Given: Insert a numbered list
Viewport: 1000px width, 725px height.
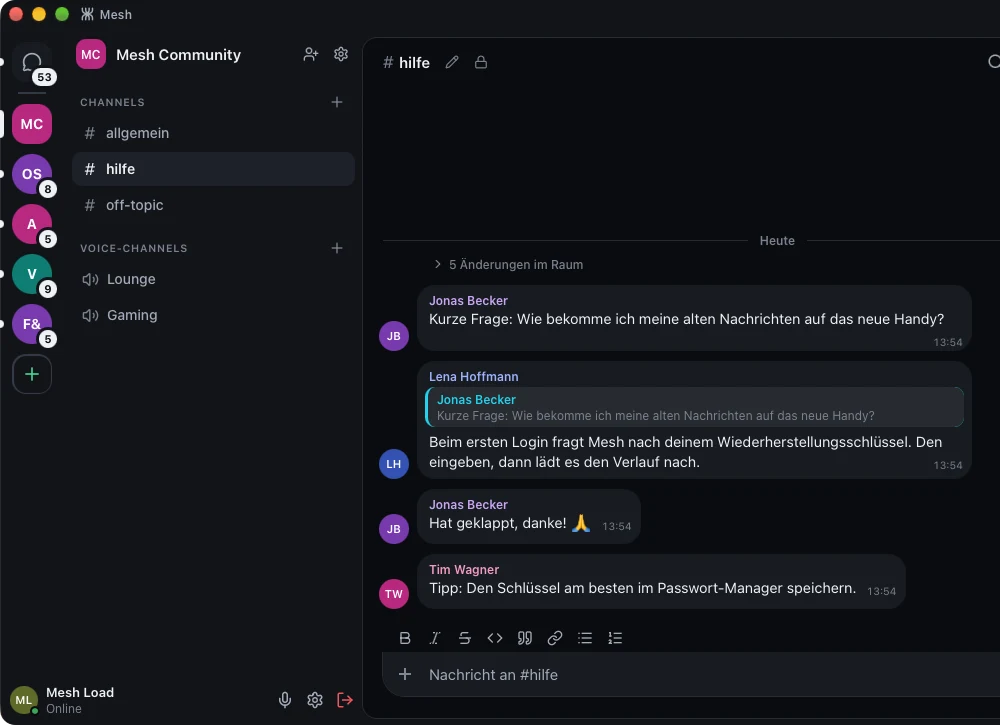Looking at the screenshot, I should coord(615,638).
